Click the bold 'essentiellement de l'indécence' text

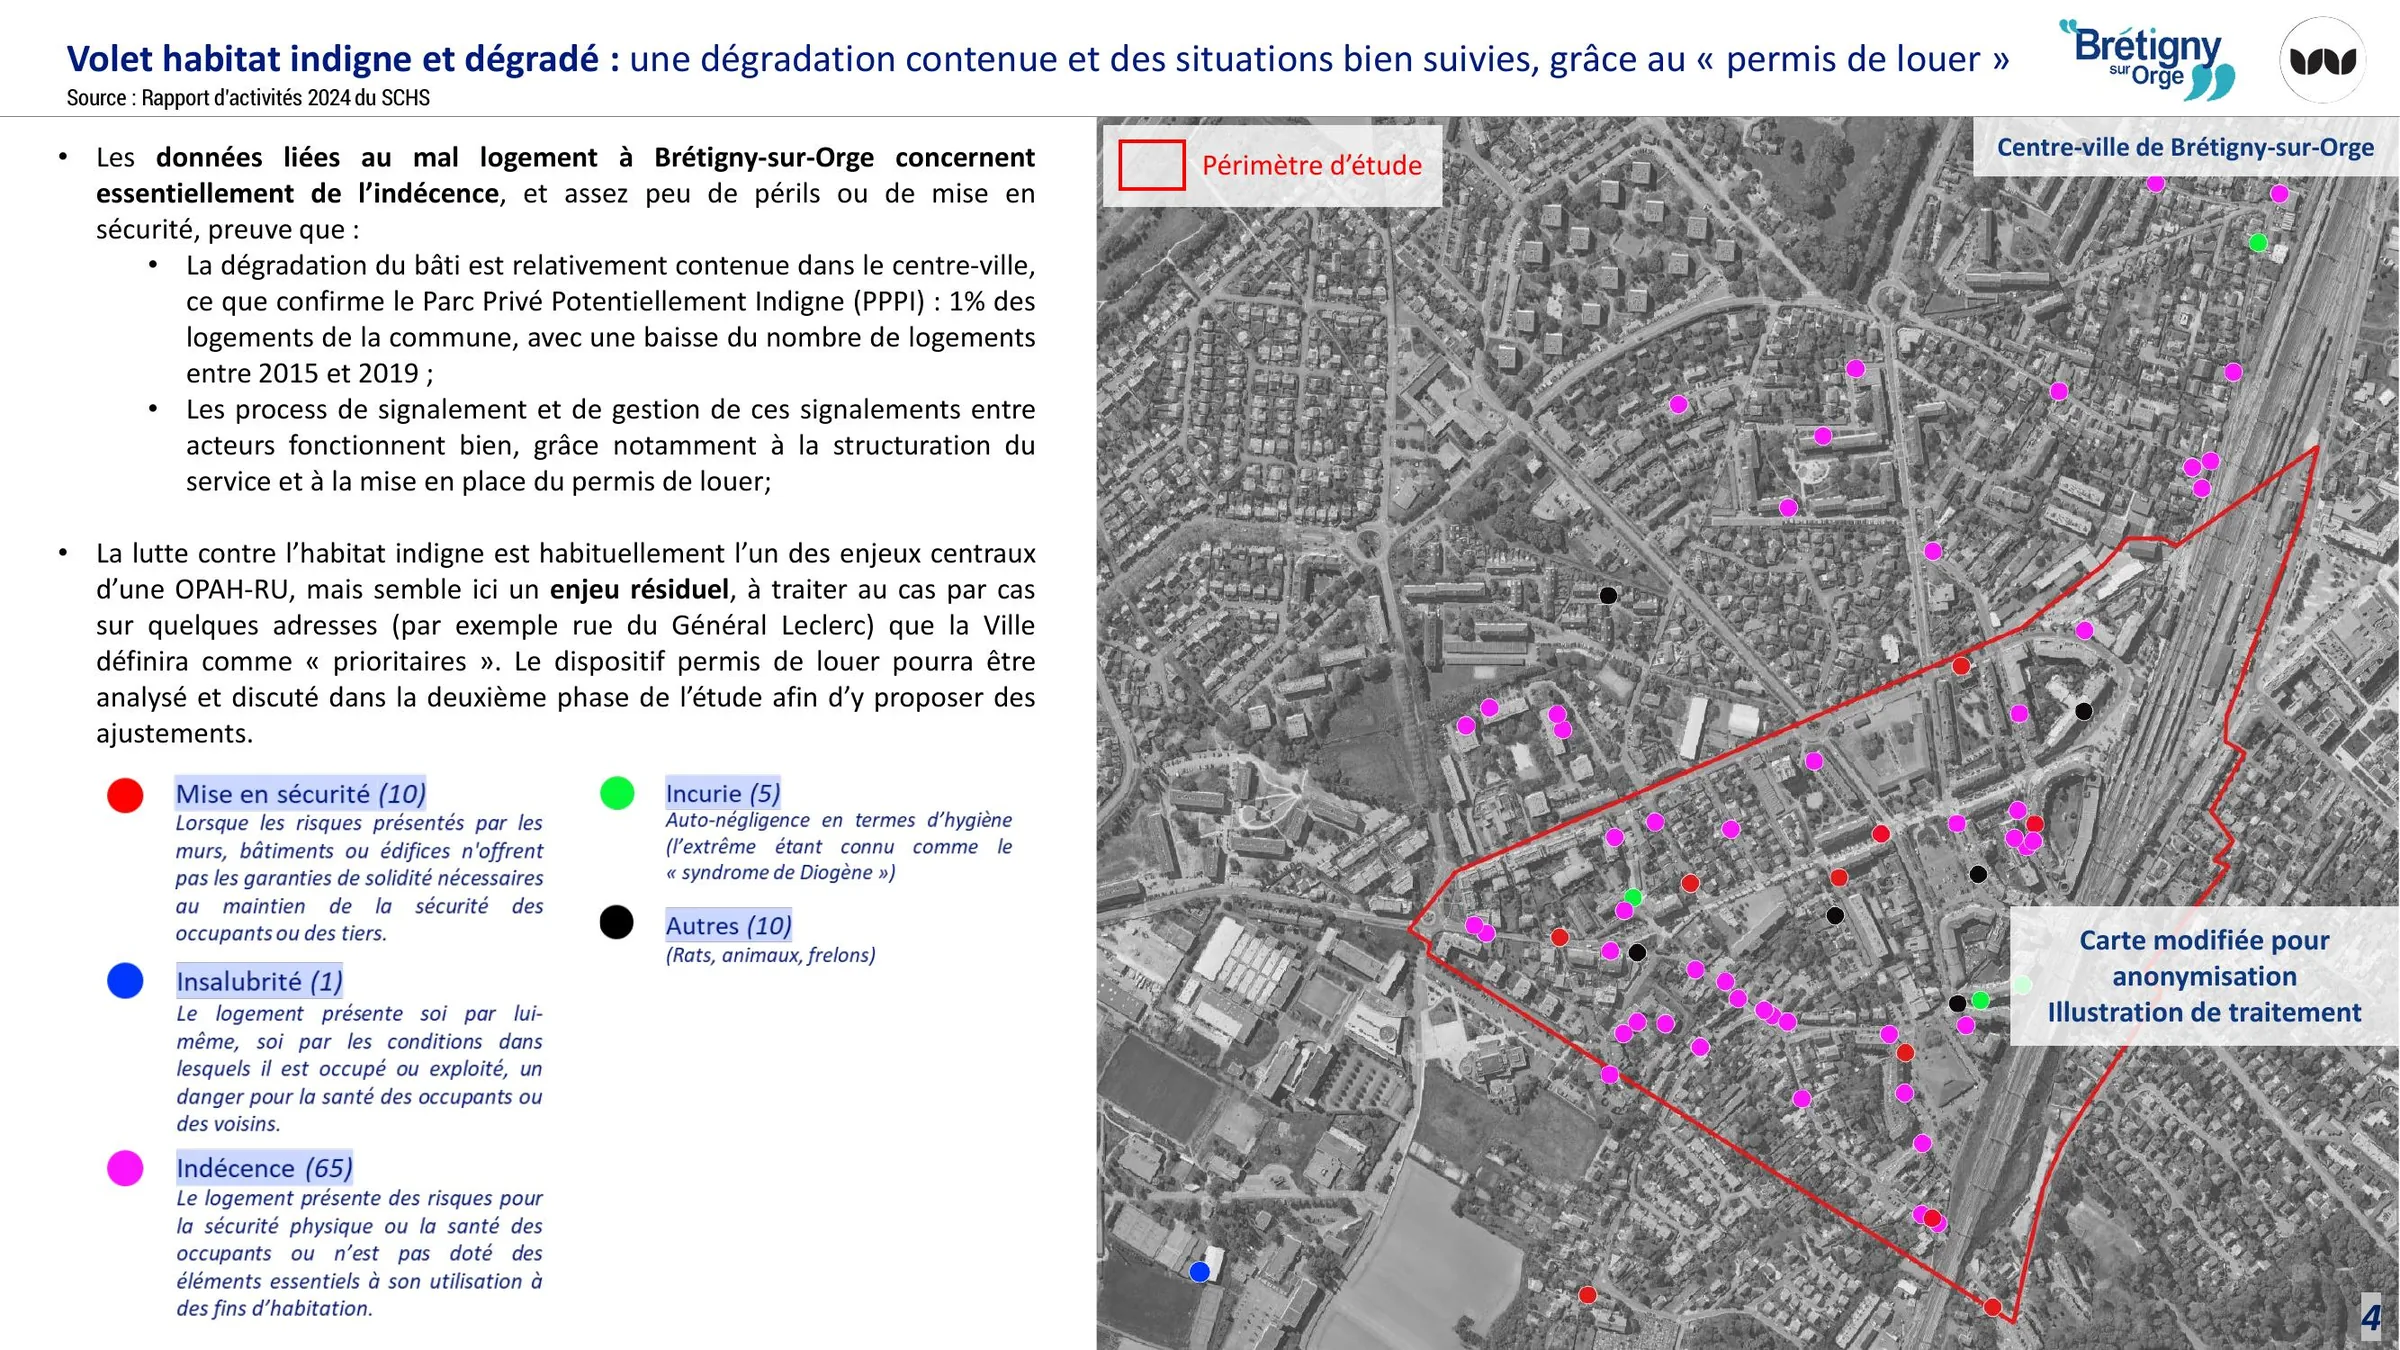(297, 193)
